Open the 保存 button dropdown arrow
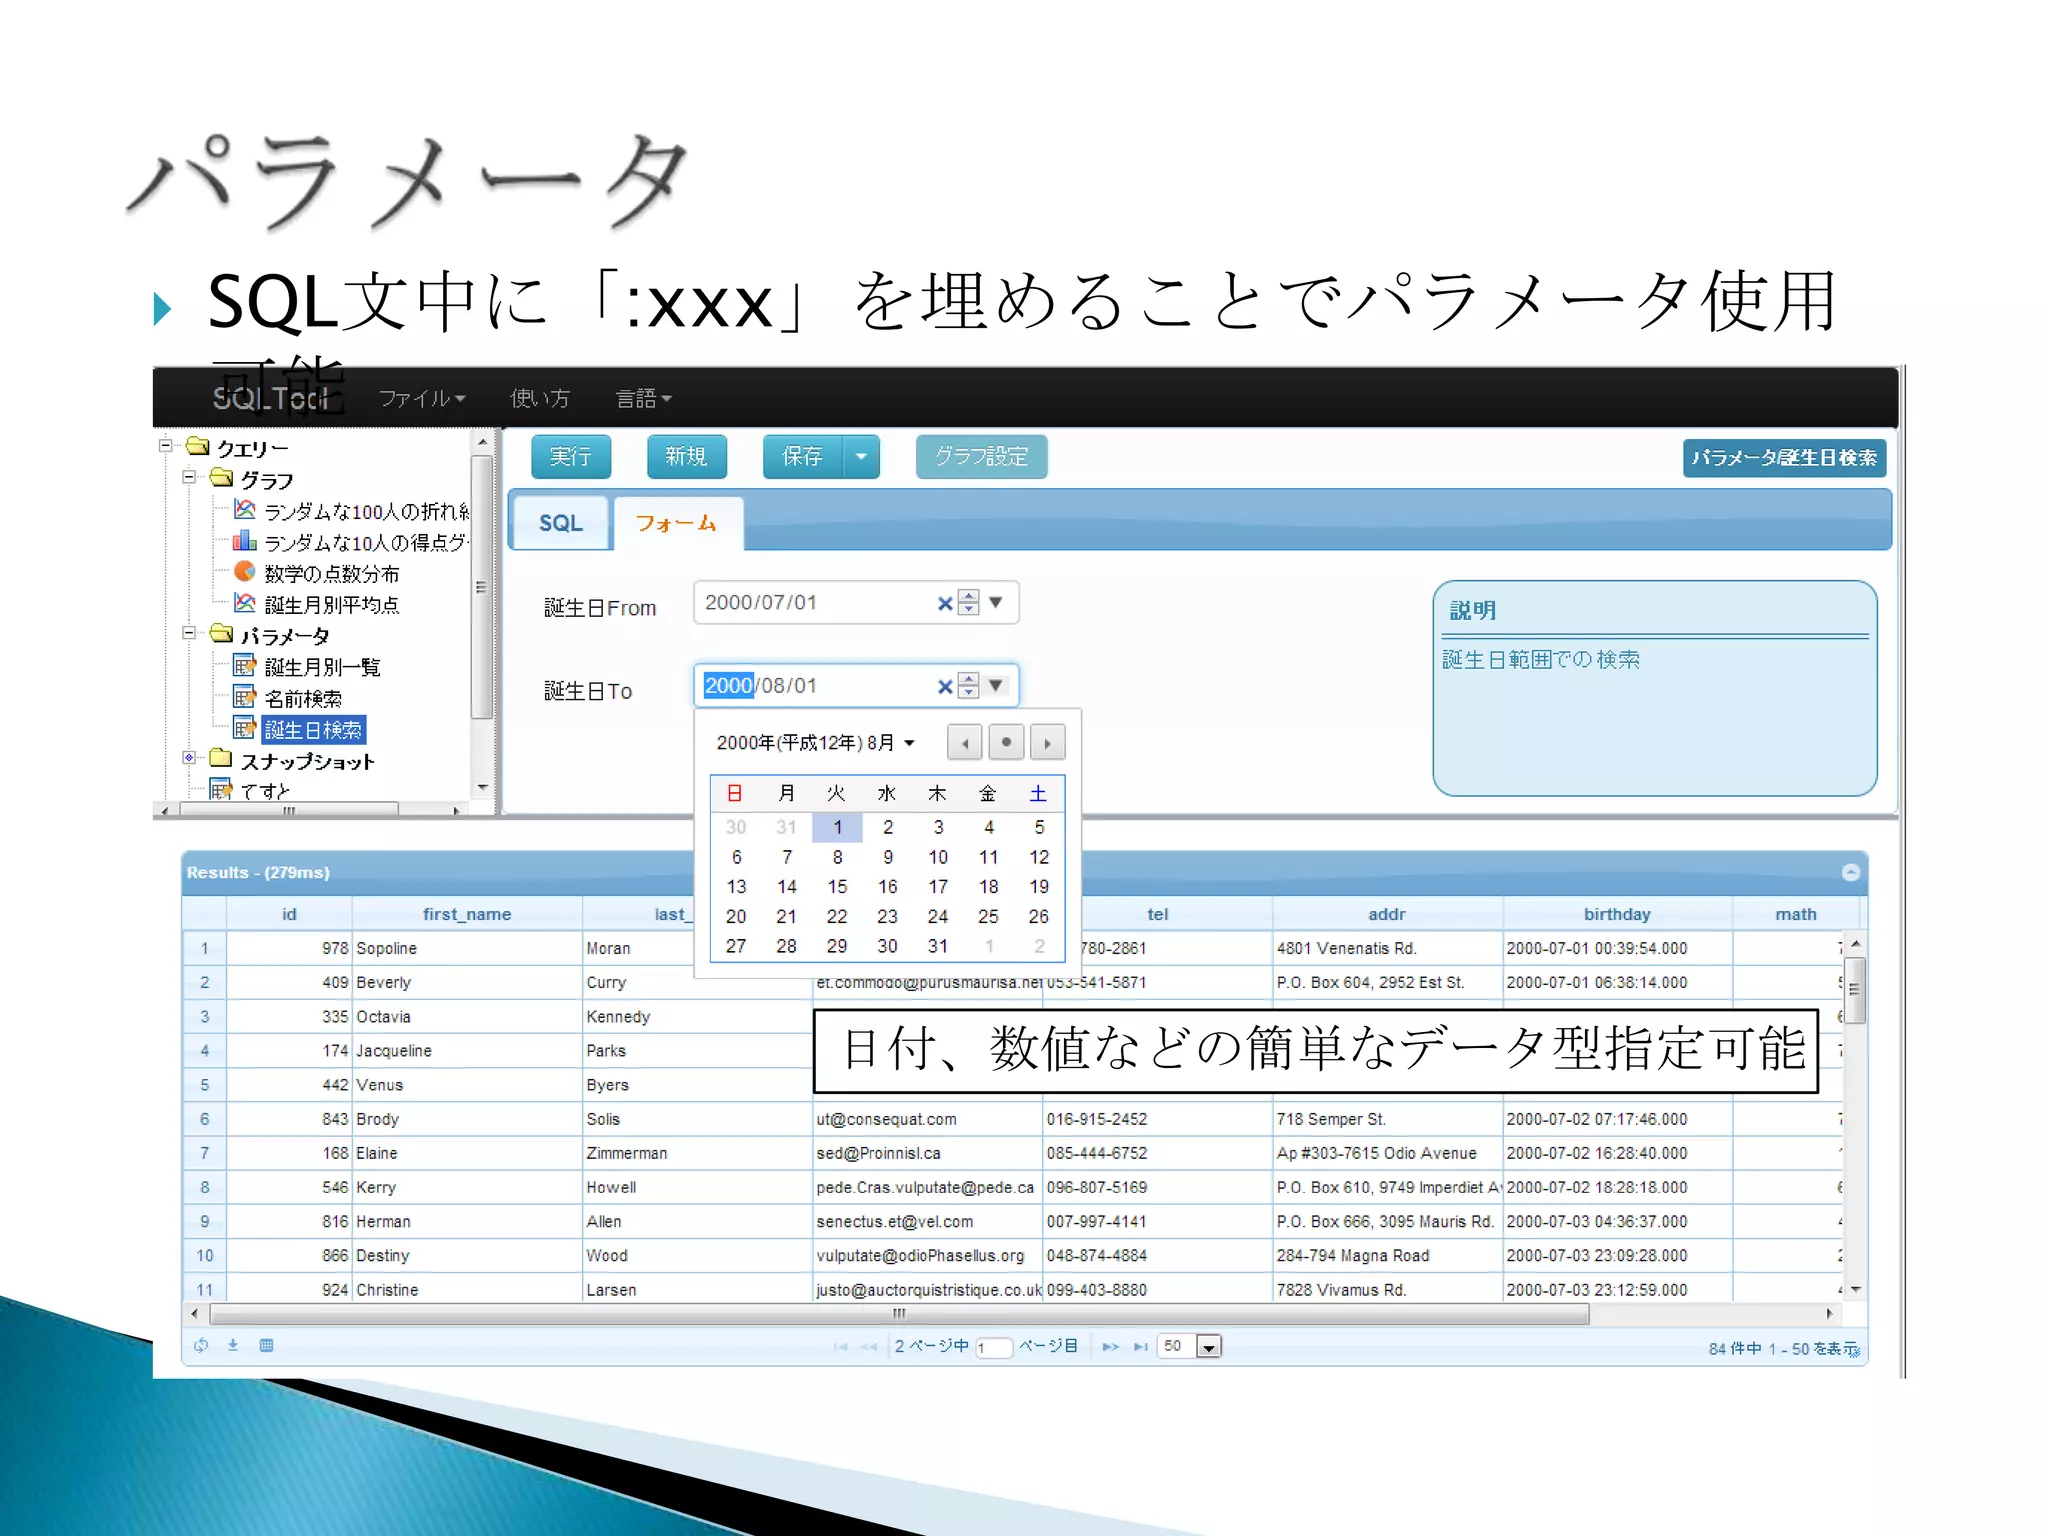The image size is (2048, 1536). (x=861, y=457)
